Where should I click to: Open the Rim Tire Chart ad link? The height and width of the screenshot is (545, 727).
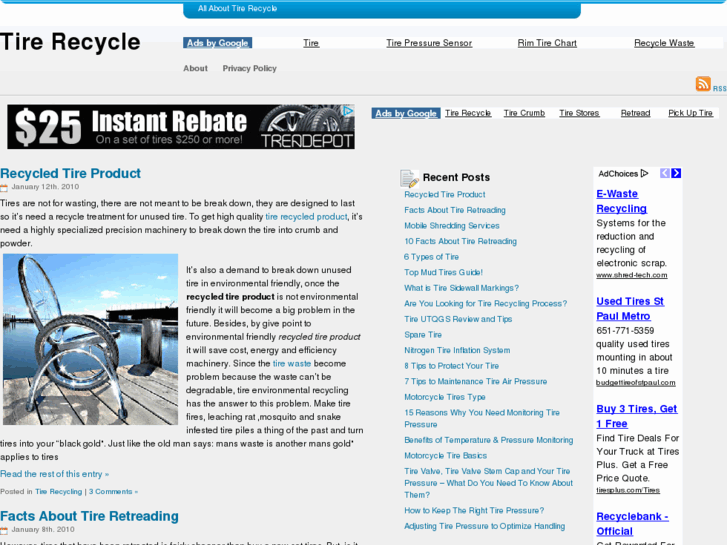point(547,43)
